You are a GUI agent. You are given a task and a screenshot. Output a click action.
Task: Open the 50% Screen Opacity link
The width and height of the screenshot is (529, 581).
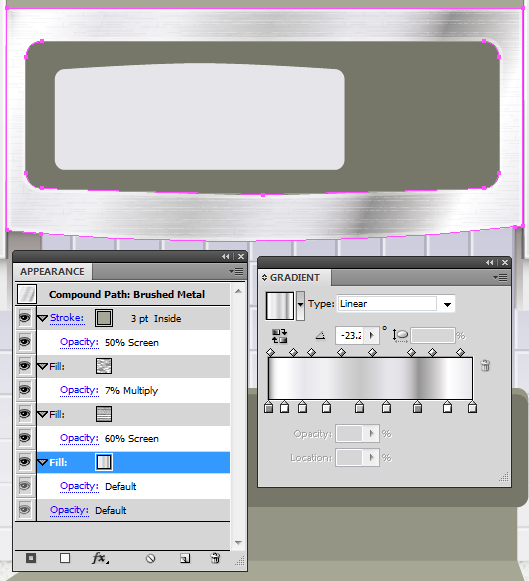[79, 342]
